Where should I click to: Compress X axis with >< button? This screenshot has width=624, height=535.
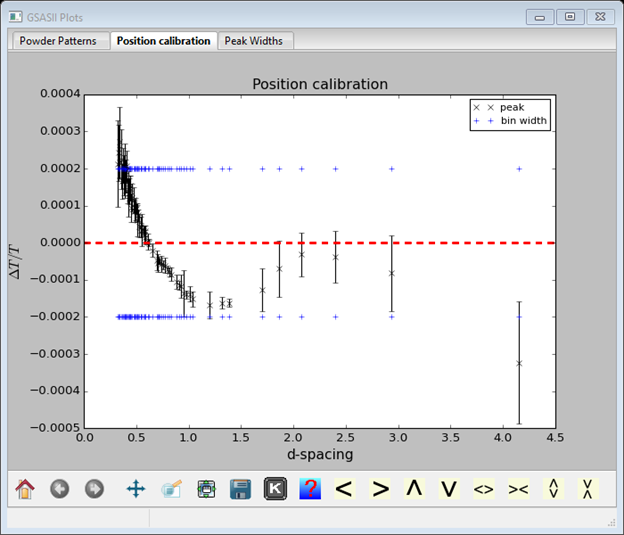pyautogui.click(x=518, y=489)
